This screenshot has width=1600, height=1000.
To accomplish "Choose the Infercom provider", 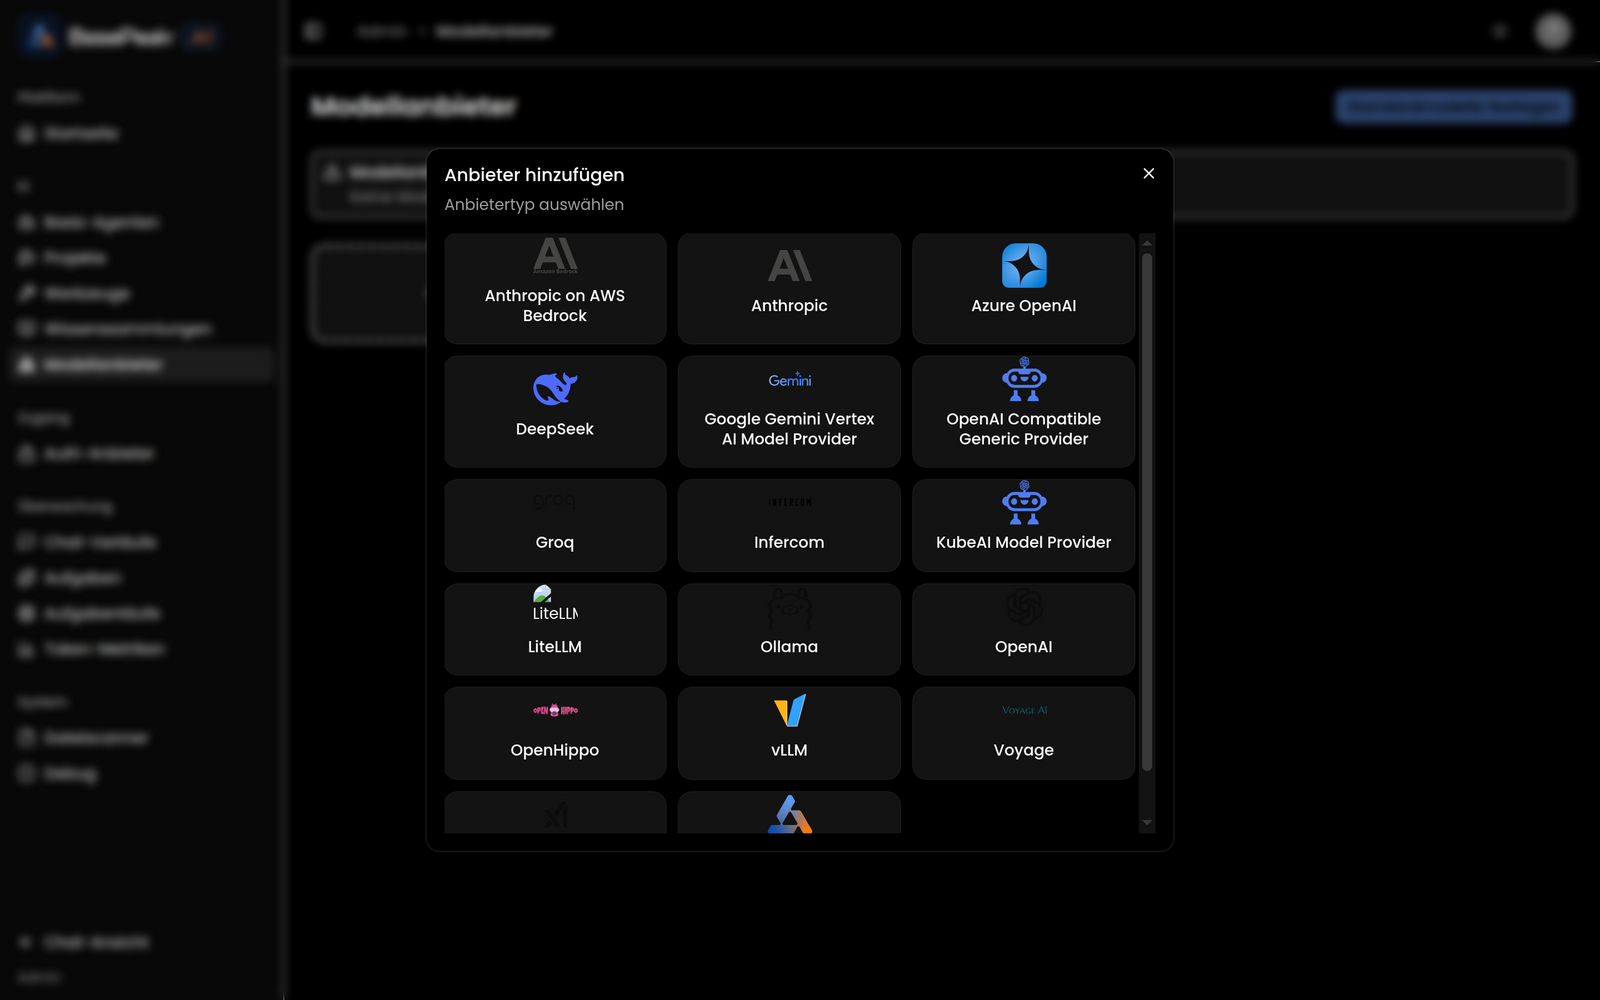I will click(789, 525).
